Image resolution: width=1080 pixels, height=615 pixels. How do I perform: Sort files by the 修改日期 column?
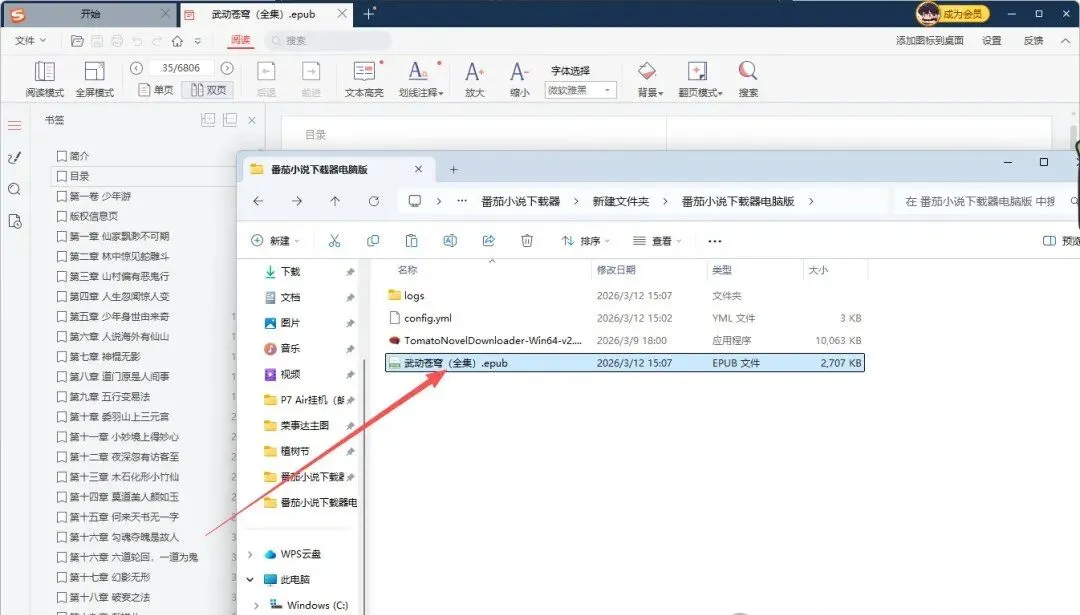(x=616, y=270)
